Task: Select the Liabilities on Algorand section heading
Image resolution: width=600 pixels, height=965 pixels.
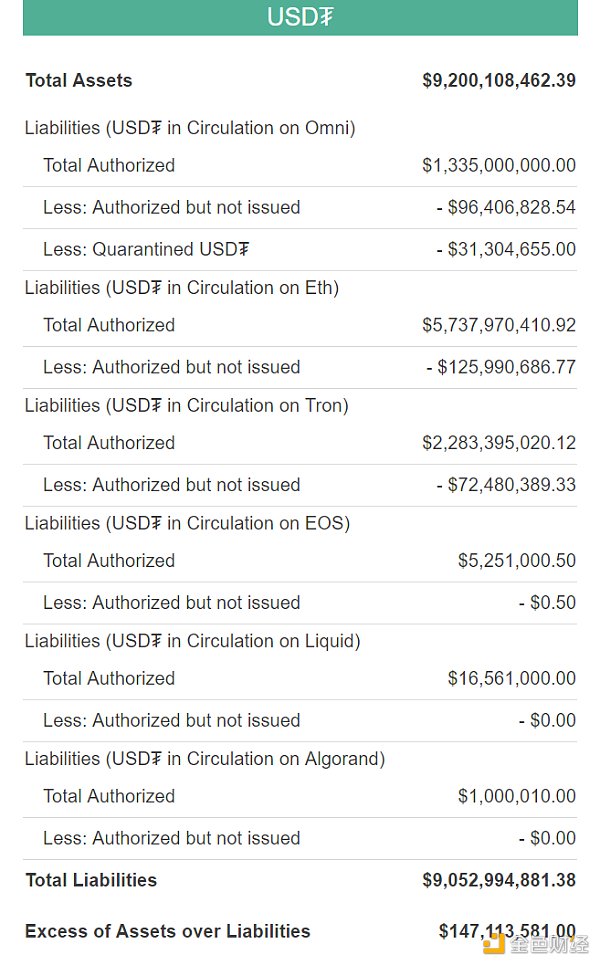Action: point(205,759)
